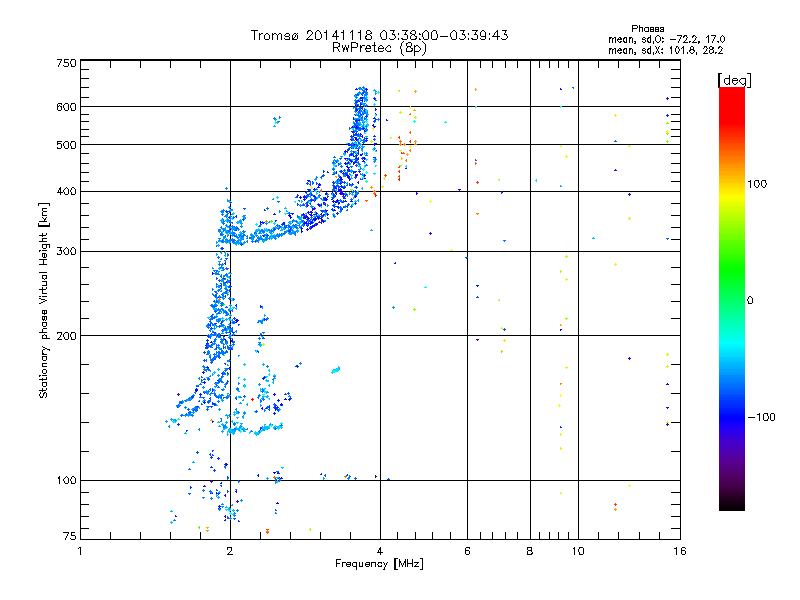The image size is (800, 600).
Task: Click the y-axis tick label '75'
Action: pyautogui.click(x=70, y=536)
